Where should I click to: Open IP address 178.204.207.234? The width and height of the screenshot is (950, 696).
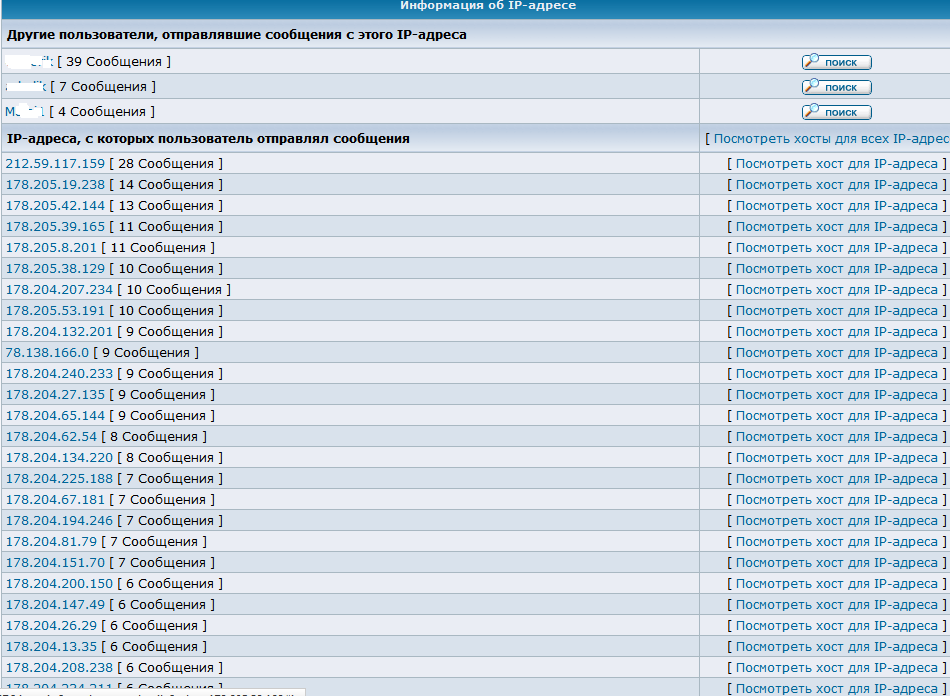click(x=59, y=290)
